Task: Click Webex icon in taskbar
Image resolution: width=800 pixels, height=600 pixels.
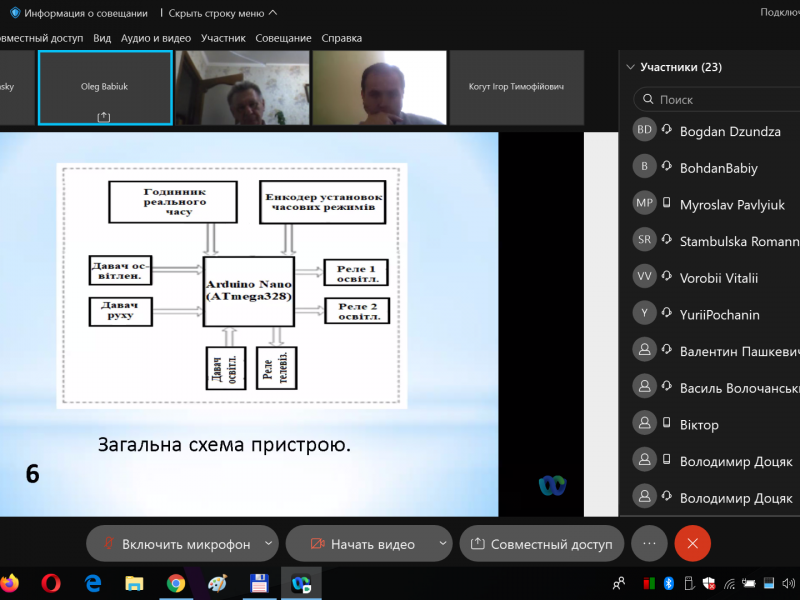Action: (300, 582)
